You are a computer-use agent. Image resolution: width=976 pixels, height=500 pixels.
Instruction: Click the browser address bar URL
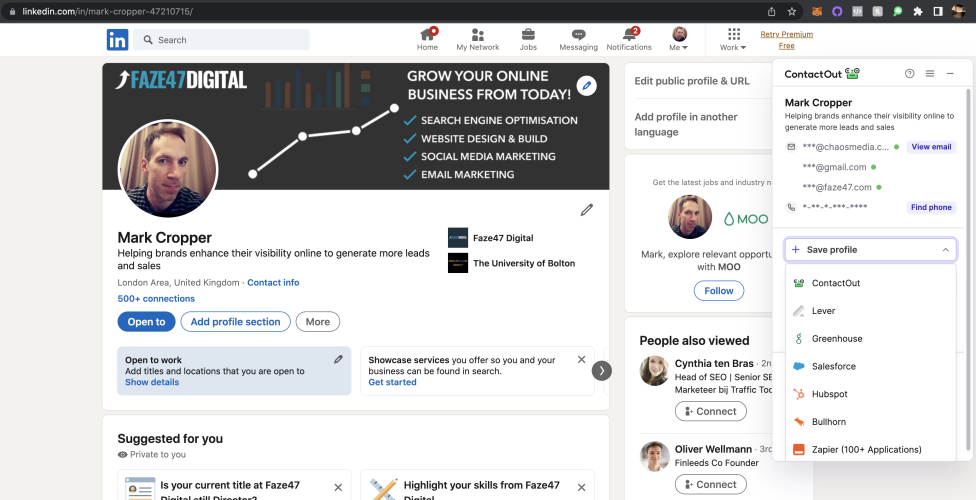click(x=107, y=11)
